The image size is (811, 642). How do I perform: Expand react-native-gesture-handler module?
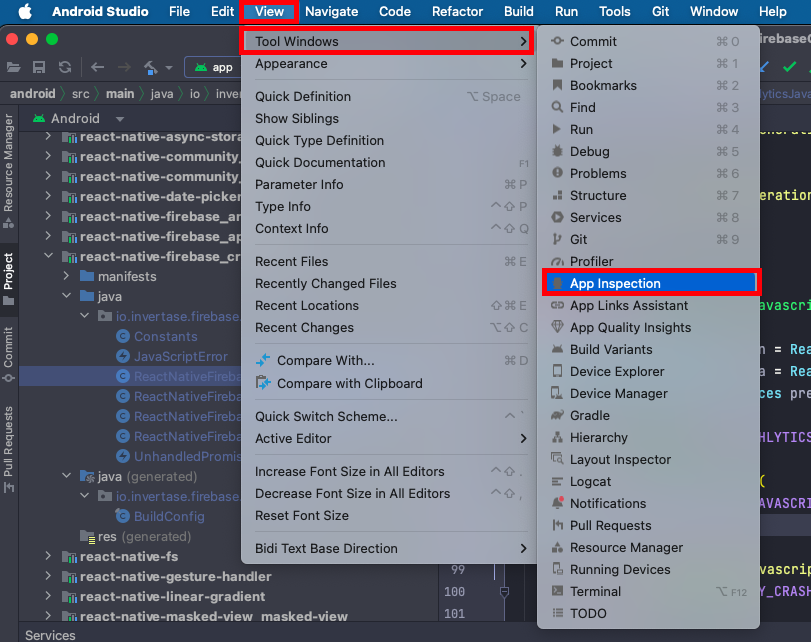tap(48, 576)
